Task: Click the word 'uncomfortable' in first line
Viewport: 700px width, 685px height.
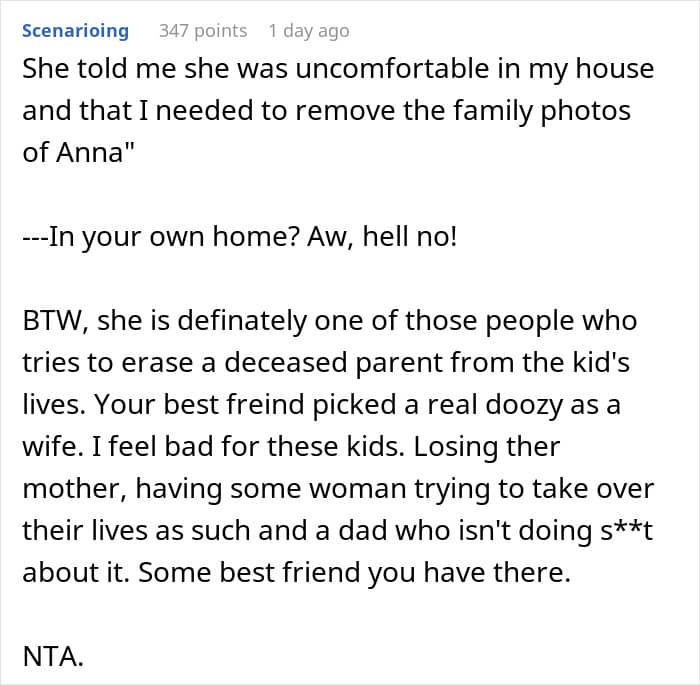Action: (392, 68)
